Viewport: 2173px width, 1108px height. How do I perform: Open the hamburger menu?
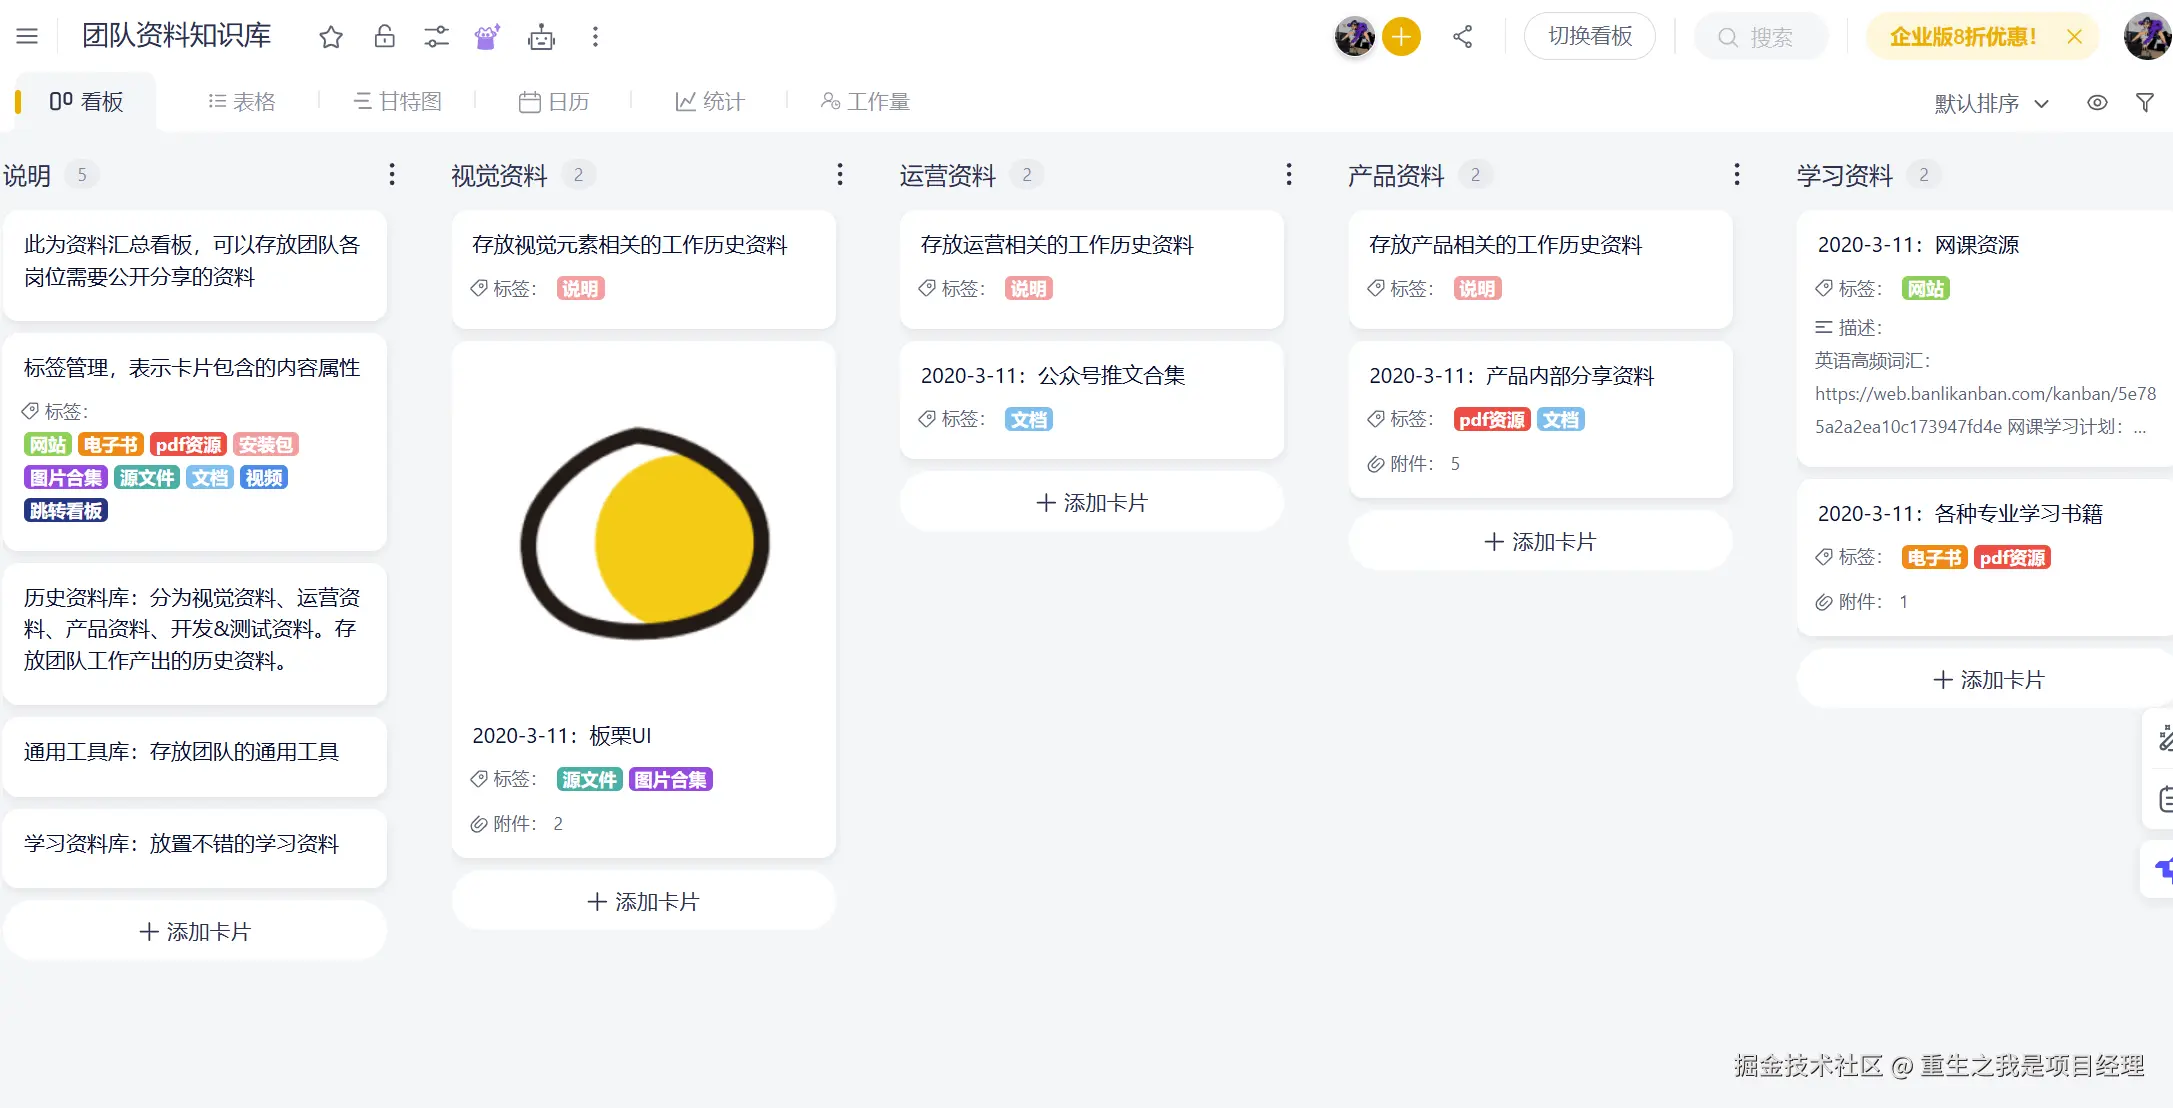pos(27,37)
